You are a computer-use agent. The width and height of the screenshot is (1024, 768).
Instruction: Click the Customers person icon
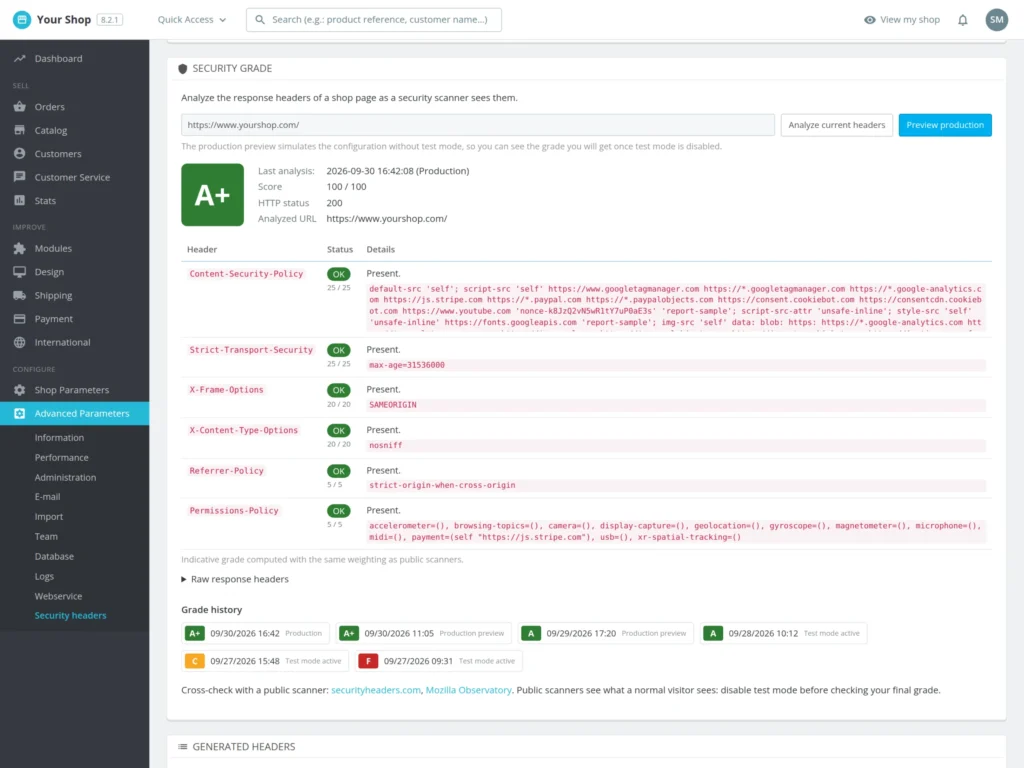click(x=20, y=153)
